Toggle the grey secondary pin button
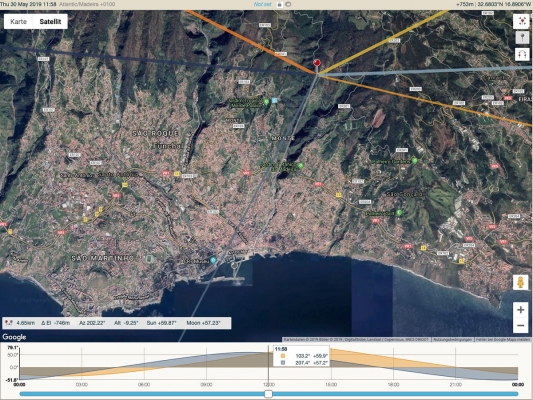The width and height of the screenshot is (533, 400). (522, 37)
